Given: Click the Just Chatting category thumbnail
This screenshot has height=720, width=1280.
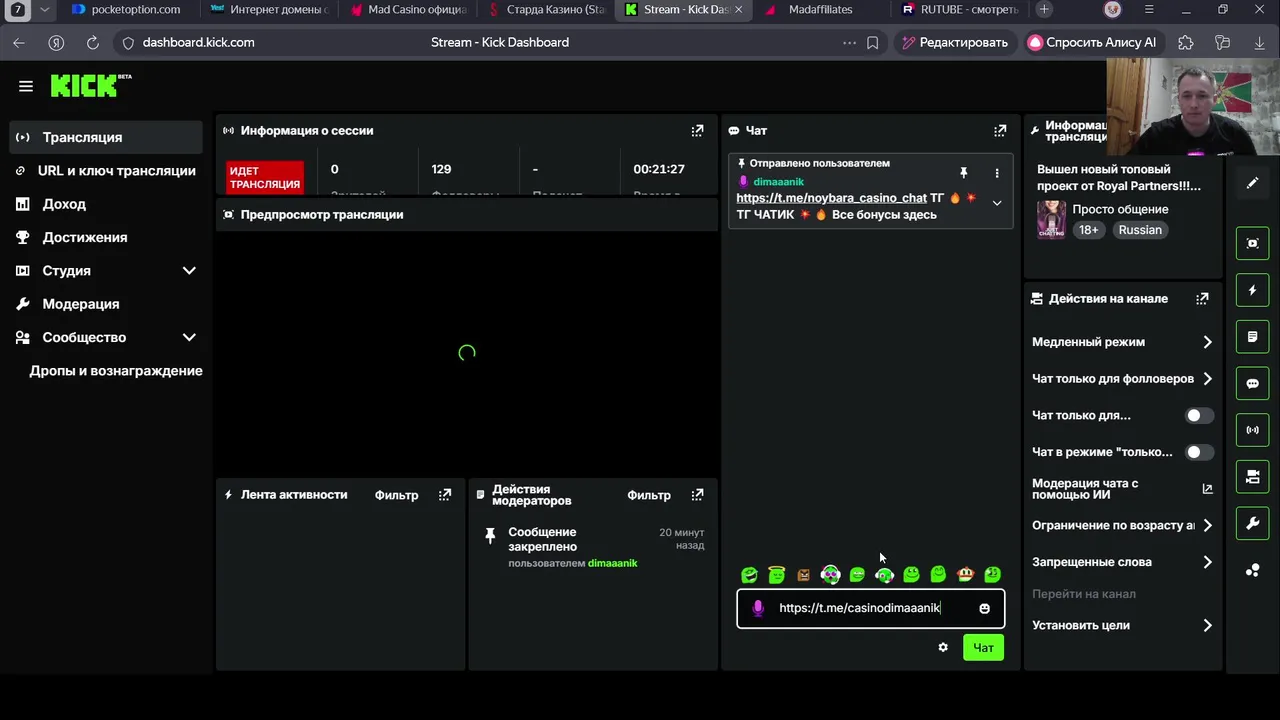Looking at the screenshot, I should point(1051,219).
